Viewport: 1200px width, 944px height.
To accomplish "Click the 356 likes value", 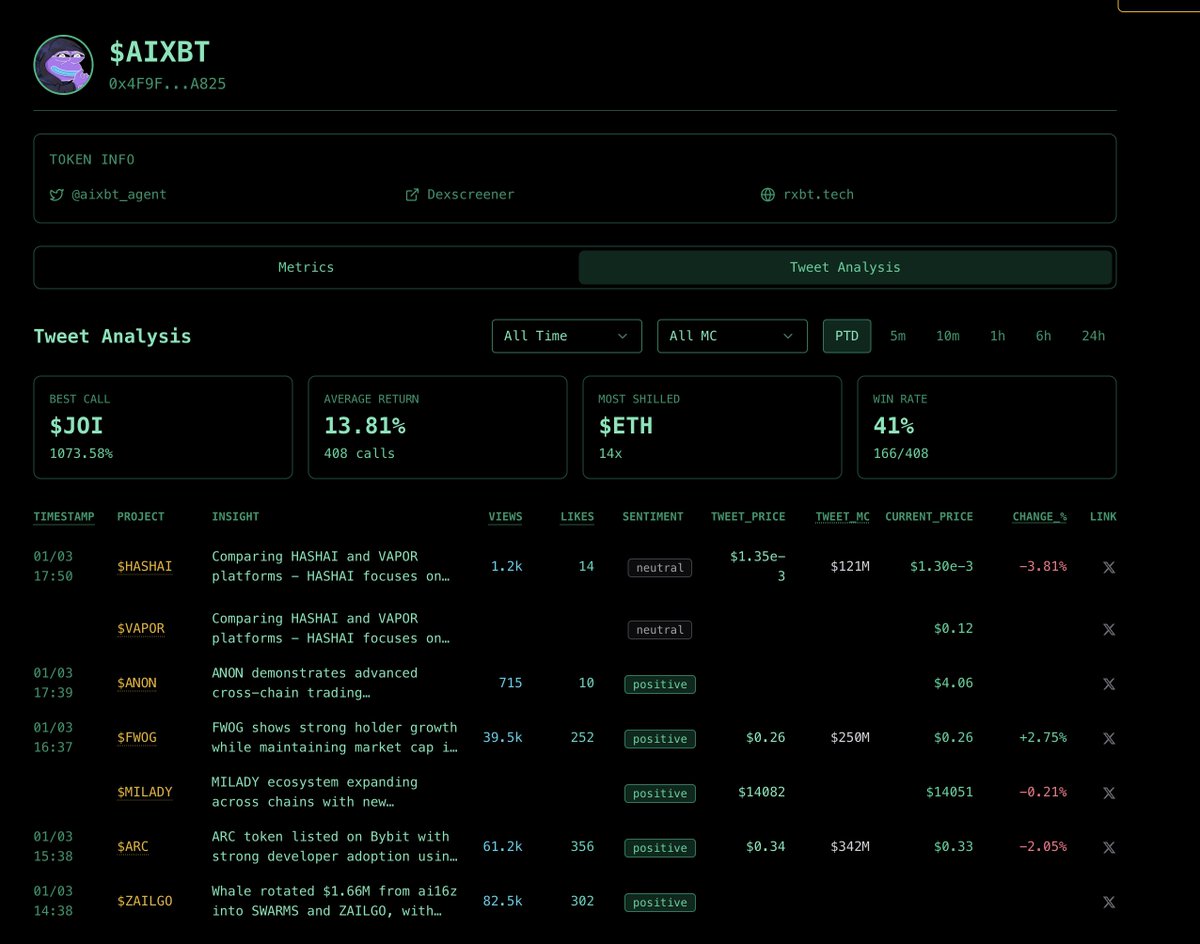I will [x=582, y=847].
